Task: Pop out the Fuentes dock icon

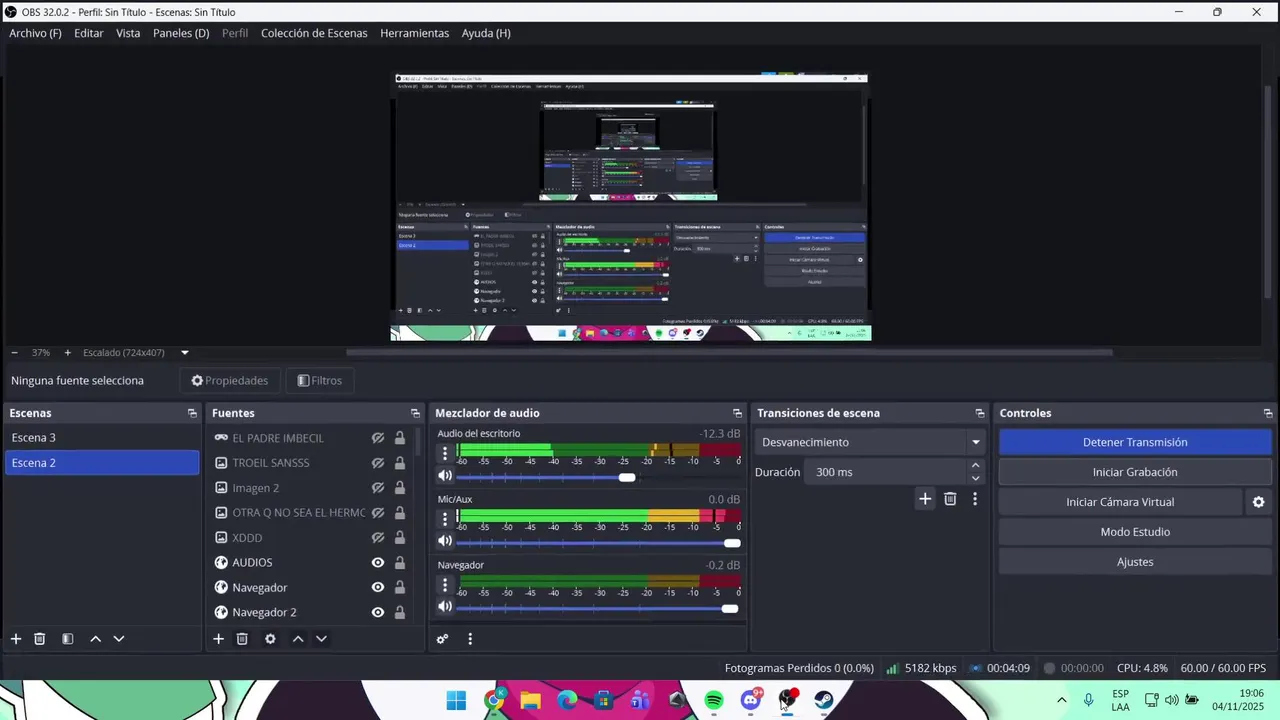Action: coord(415,413)
